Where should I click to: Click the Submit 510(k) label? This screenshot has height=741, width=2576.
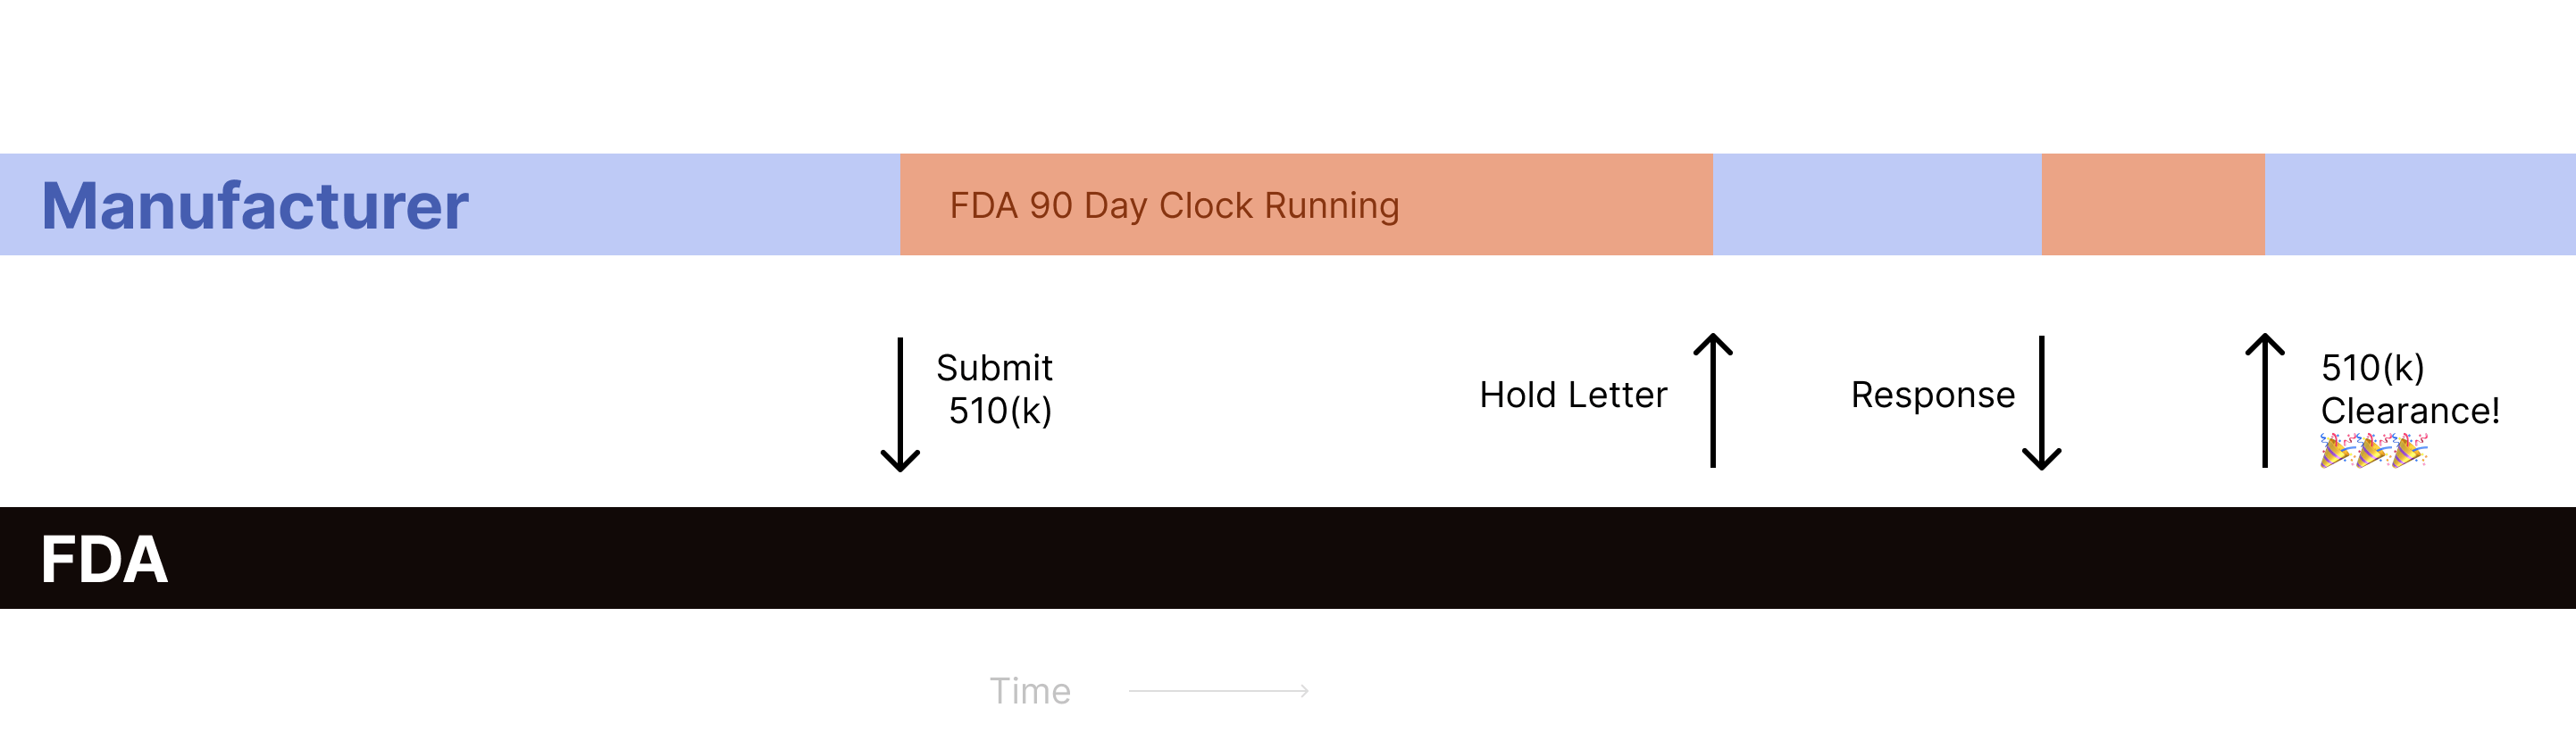(x=996, y=389)
